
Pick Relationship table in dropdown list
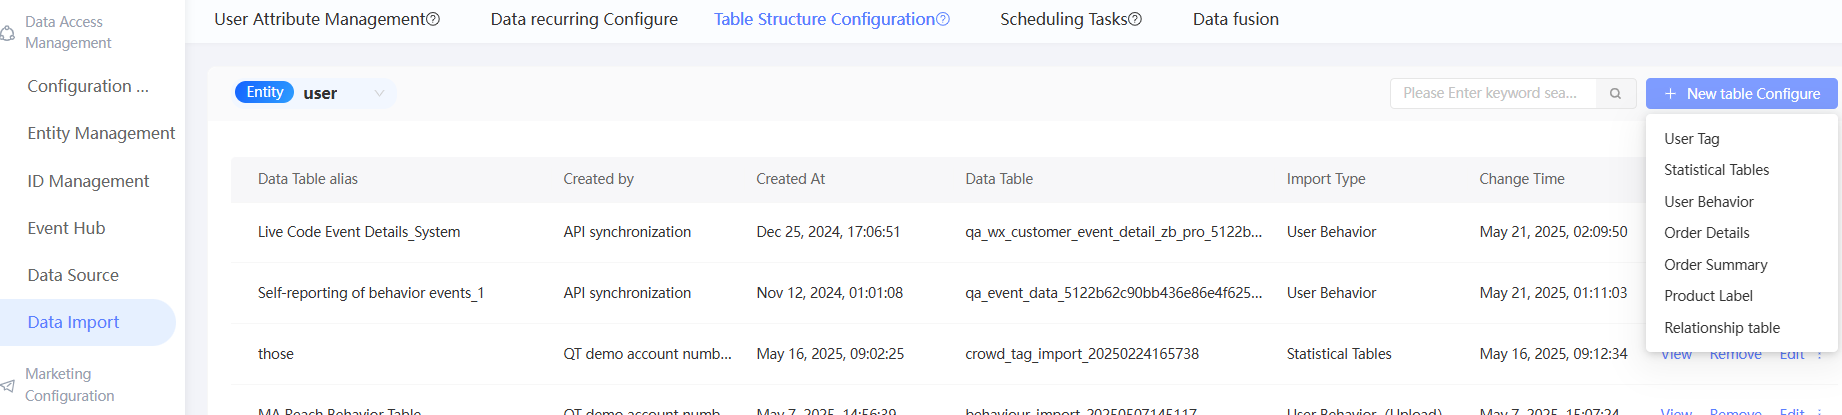pos(1721,328)
